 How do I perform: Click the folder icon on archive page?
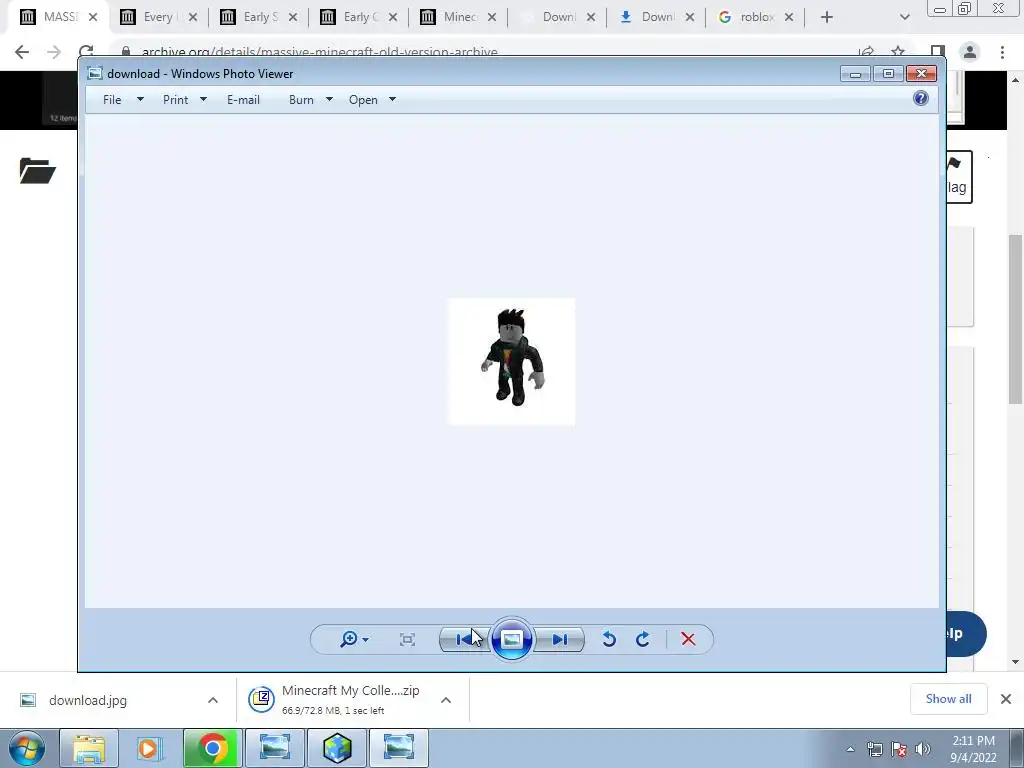tap(37, 170)
